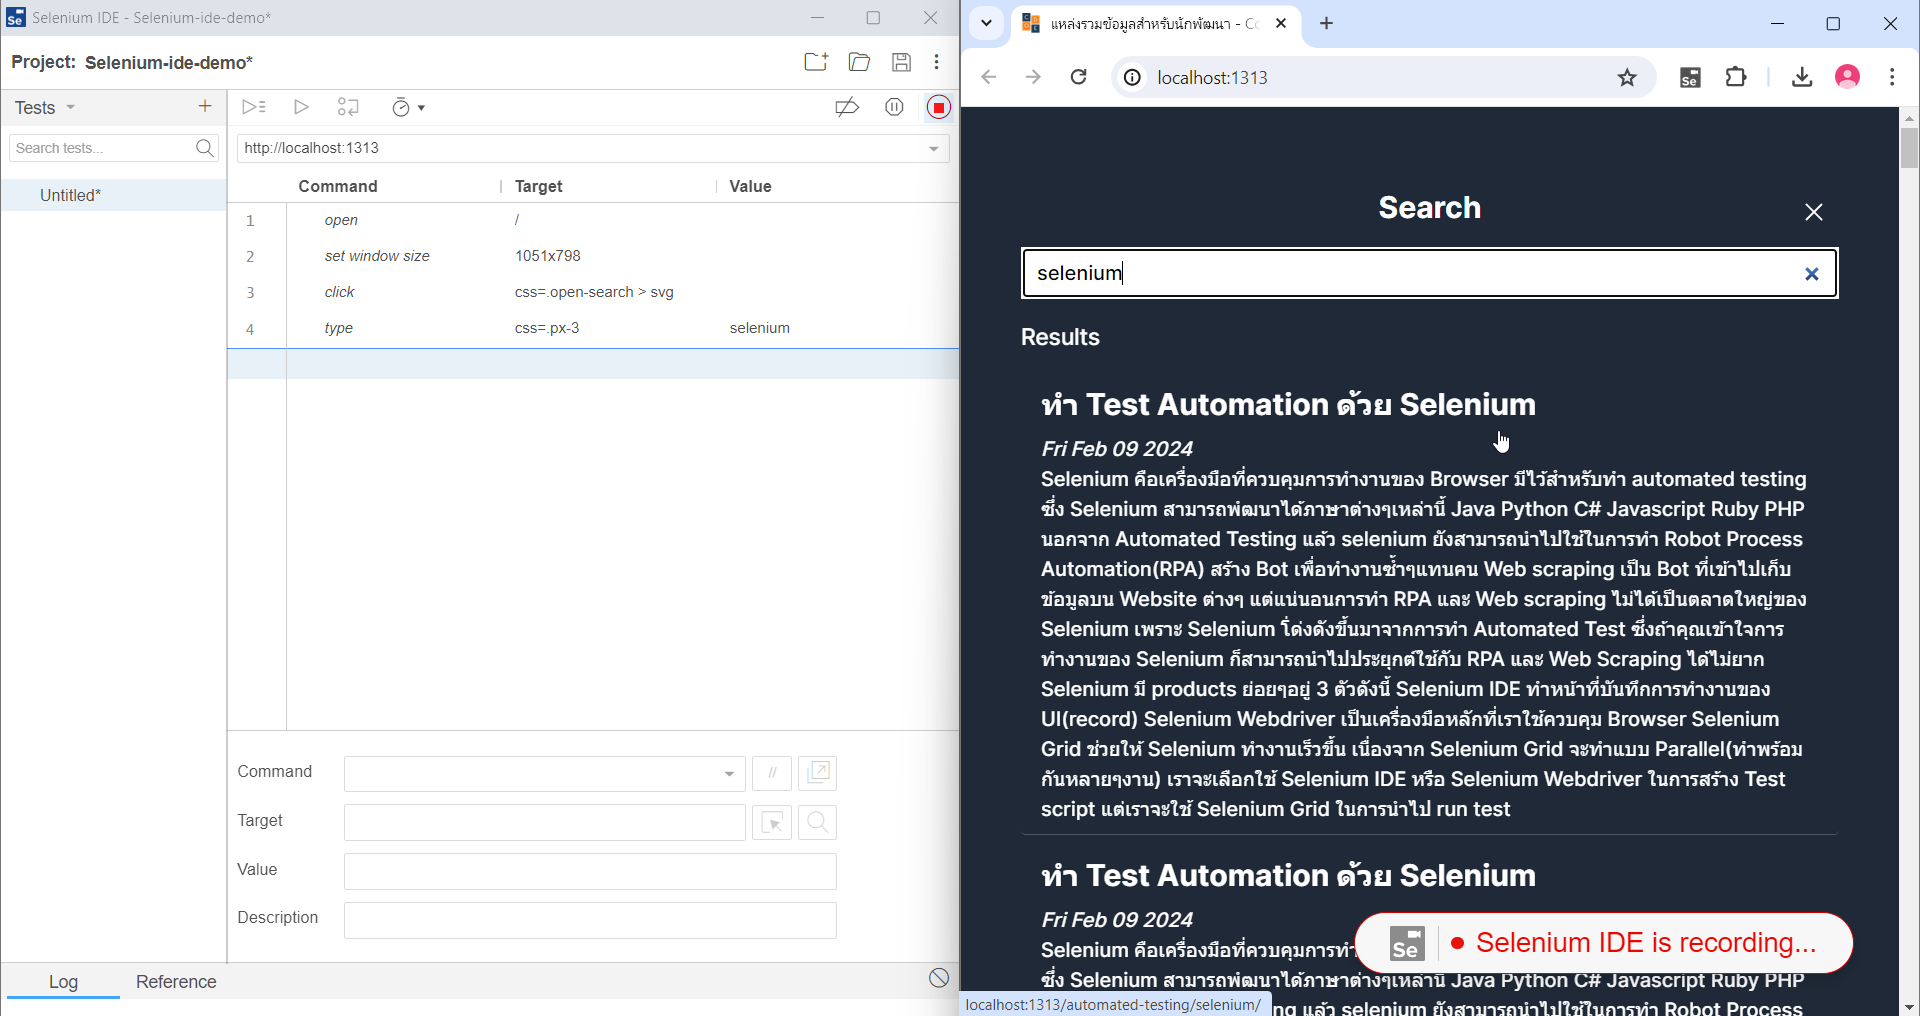Open the Chrome tab search dropdown
The image size is (1920, 1016).
[986, 23]
